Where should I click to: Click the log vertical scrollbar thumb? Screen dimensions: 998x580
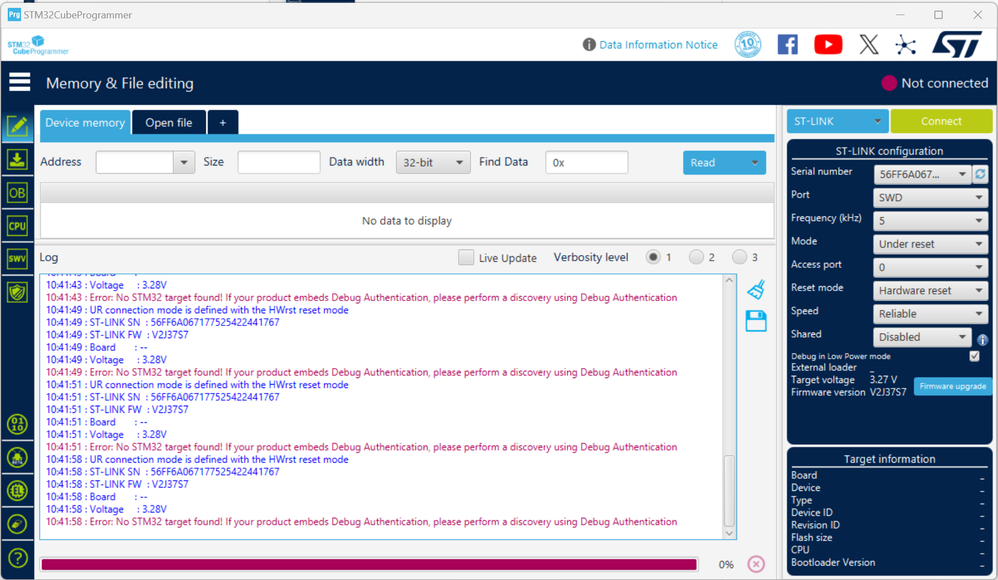pyautogui.click(x=729, y=490)
